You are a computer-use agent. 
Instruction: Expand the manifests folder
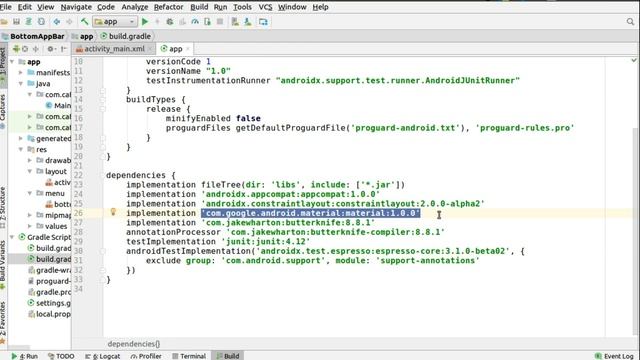(x=21, y=73)
